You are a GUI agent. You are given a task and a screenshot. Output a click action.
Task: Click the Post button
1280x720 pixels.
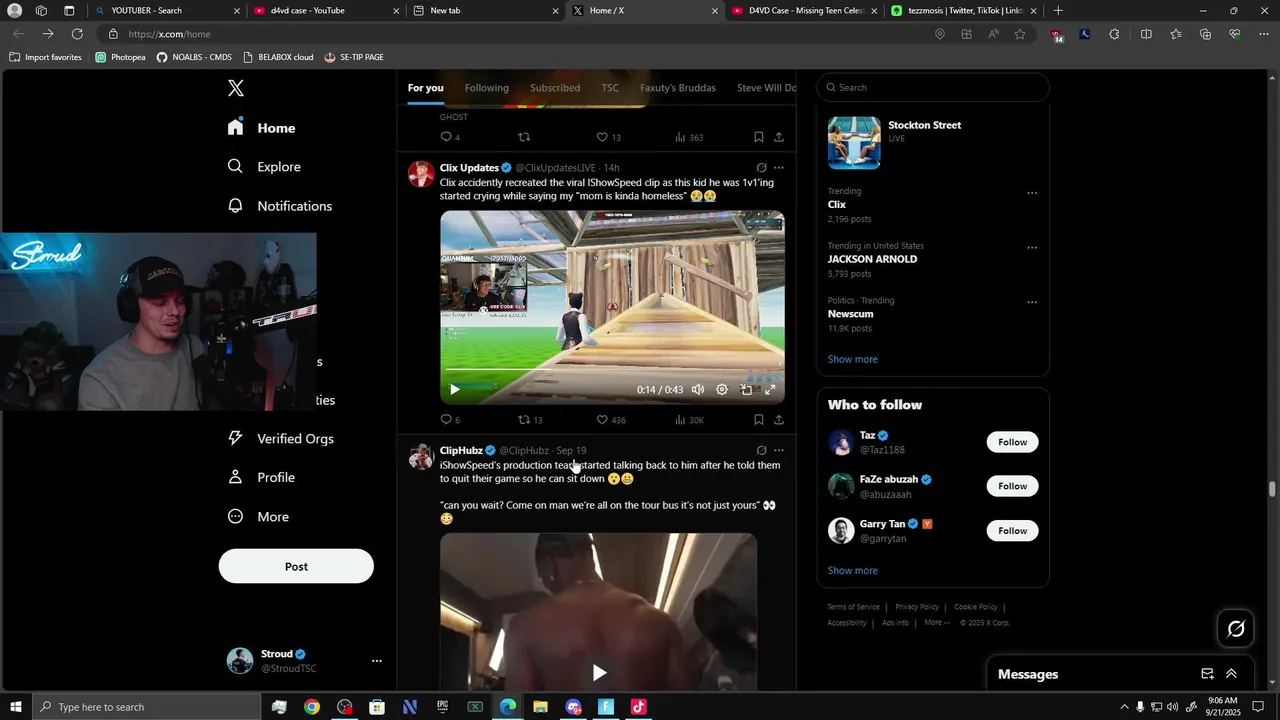(296, 566)
